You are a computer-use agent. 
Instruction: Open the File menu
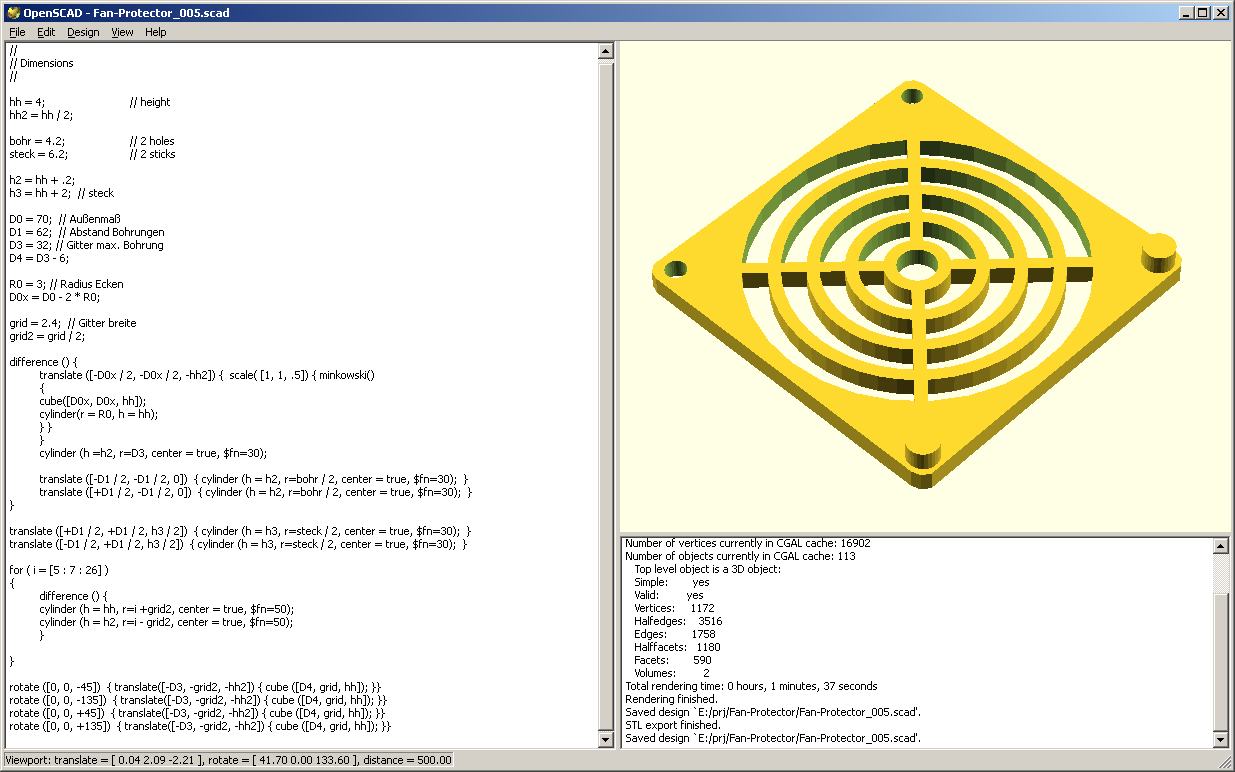(x=17, y=32)
